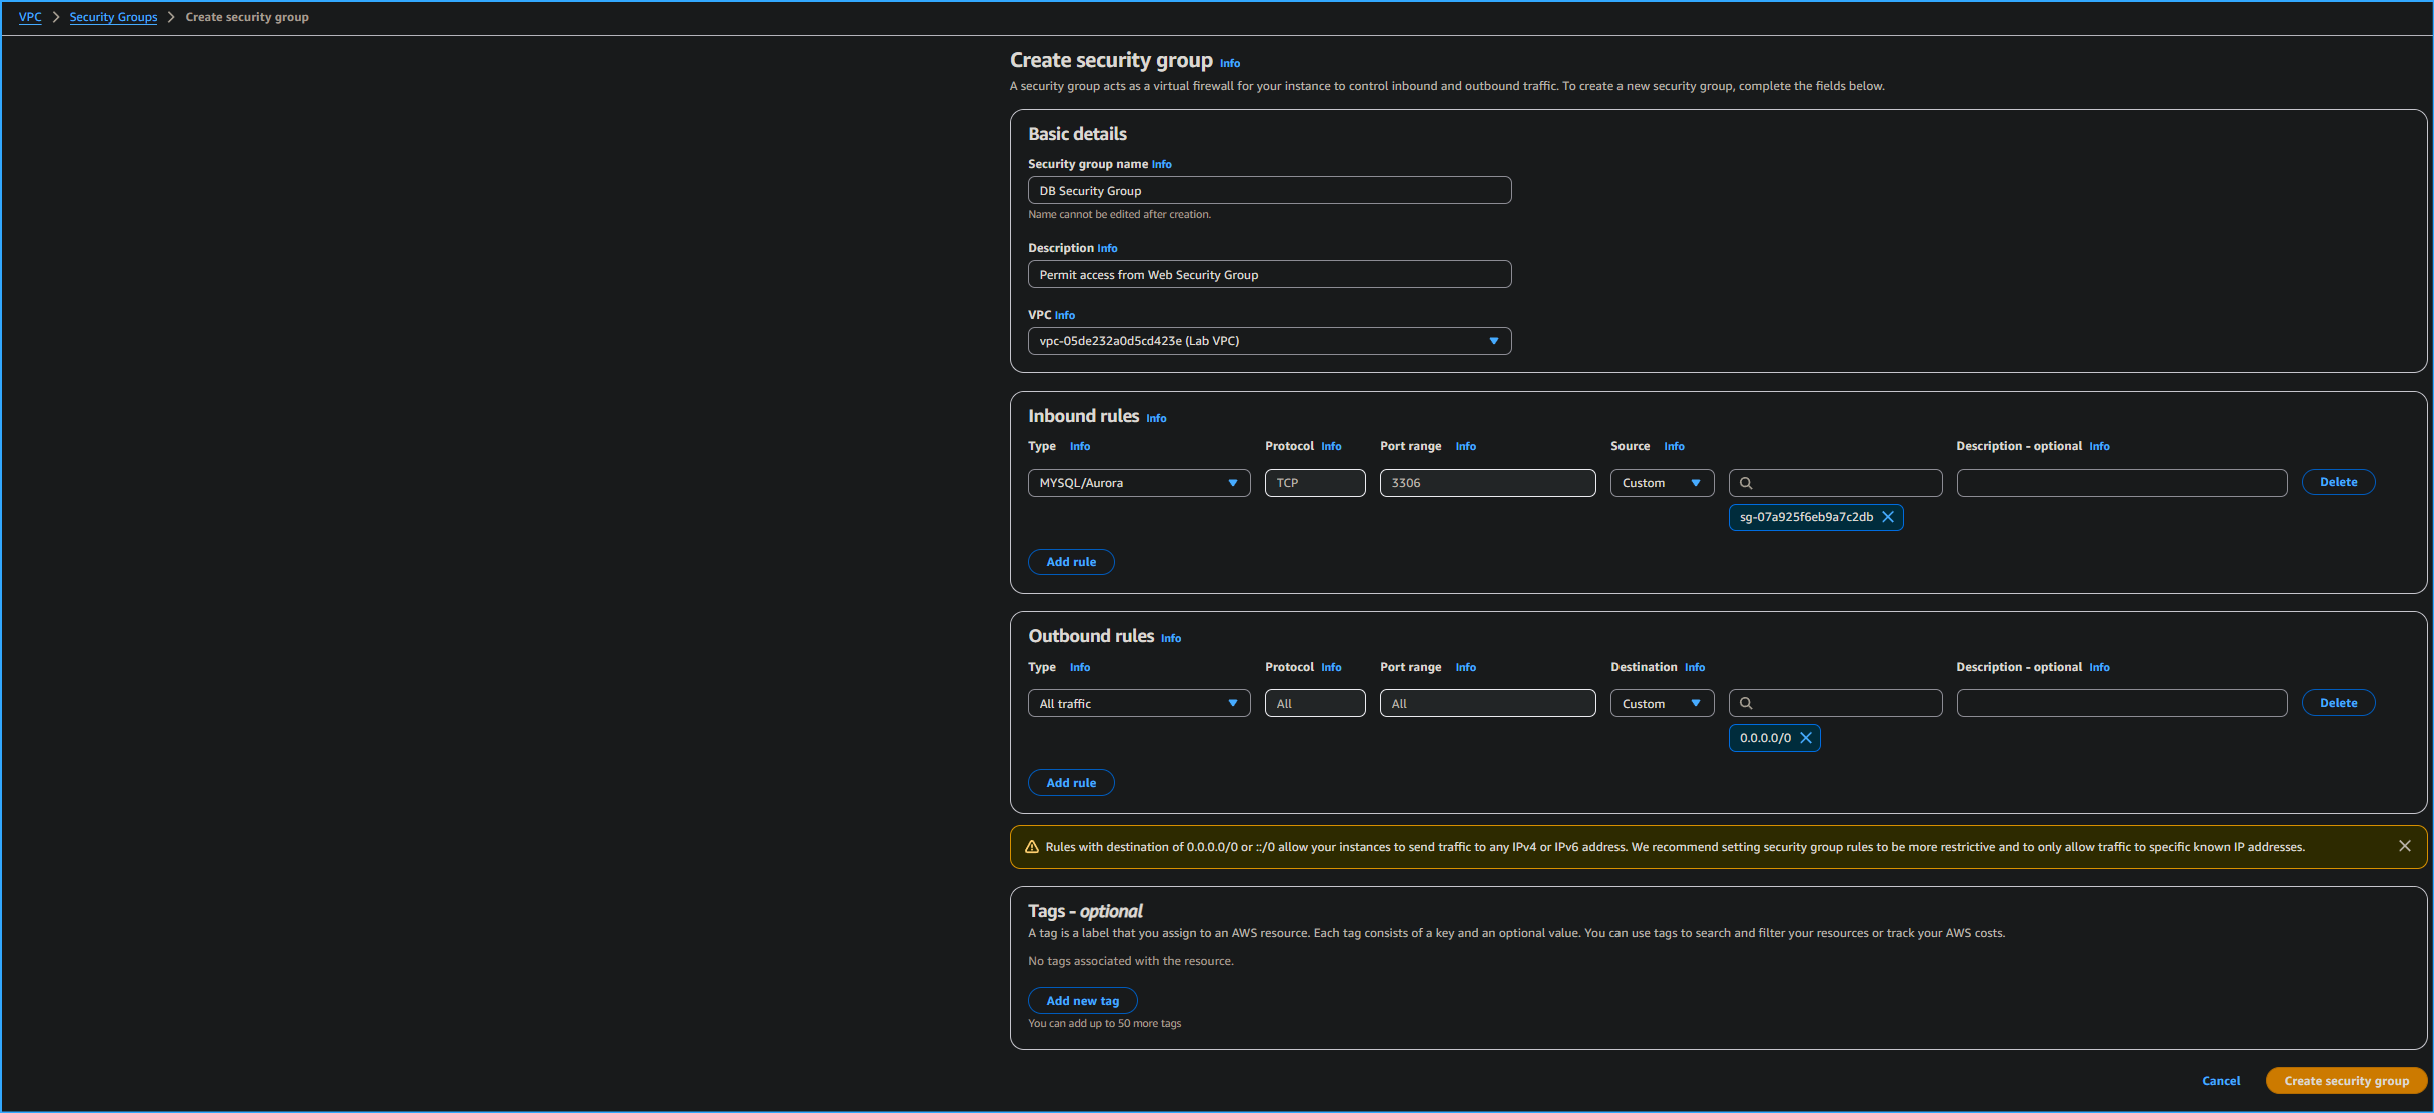Open the inbound rule Type dropdown showing MYSQL/Aurora
Screen dimensions: 2434x1113
[x=1138, y=482]
